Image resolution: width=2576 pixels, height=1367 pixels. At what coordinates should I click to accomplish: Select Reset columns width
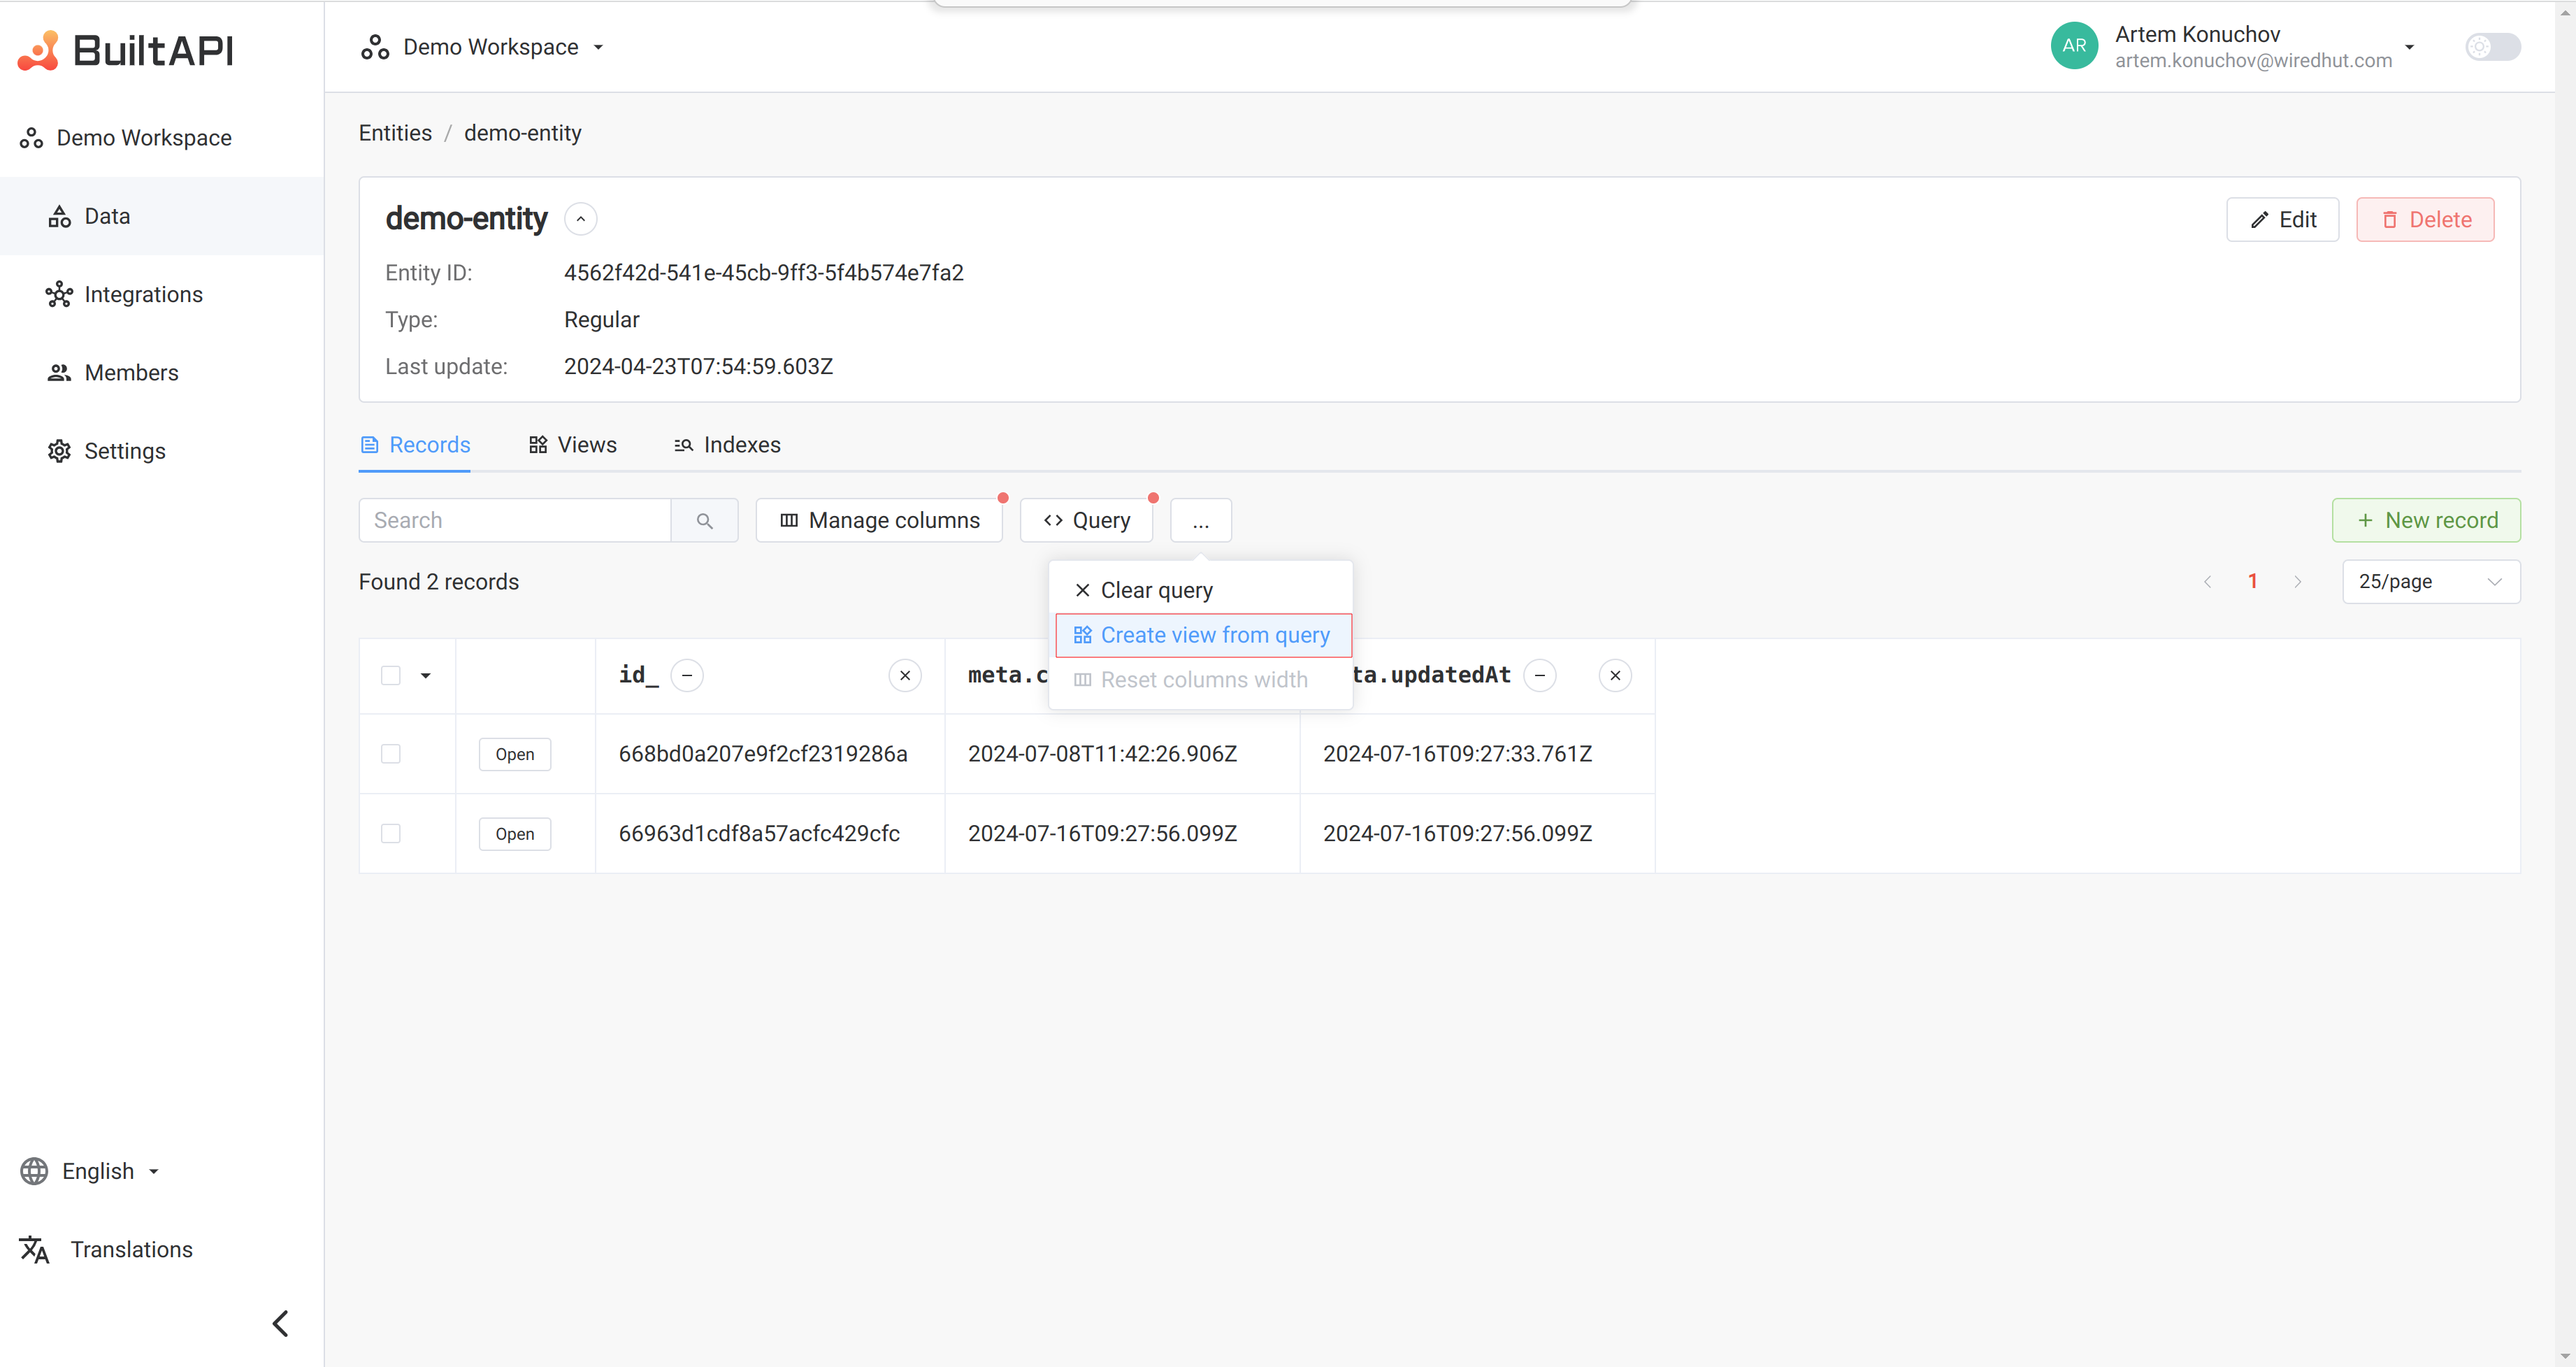pos(1202,680)
